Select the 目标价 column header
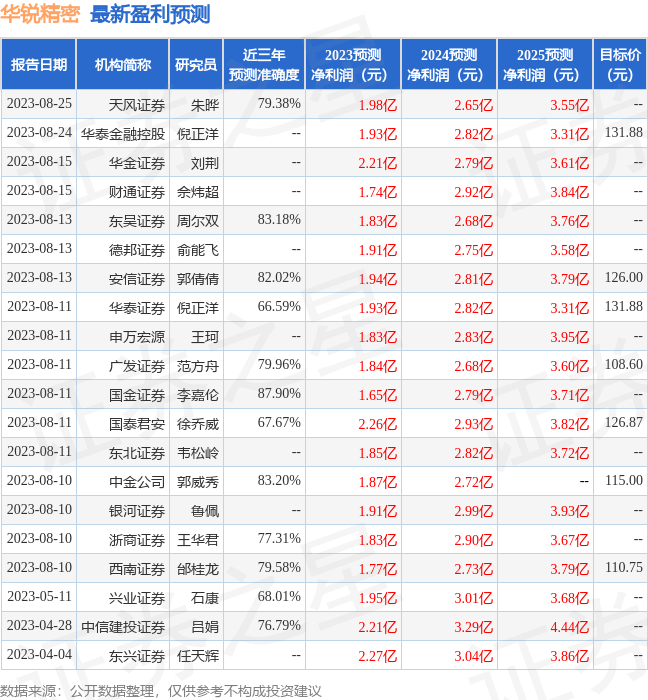This screenshot has width=648, height=700. tap(620, 64)
